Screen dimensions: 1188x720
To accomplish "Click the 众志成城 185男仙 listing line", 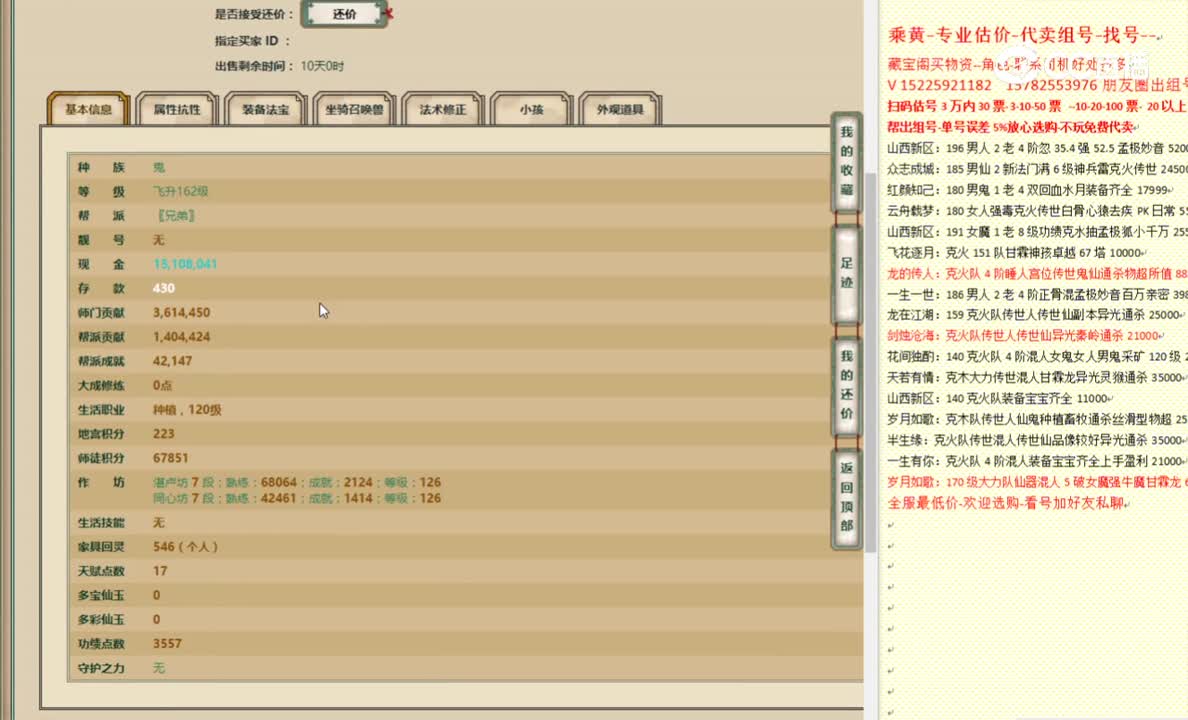I will [x=1037, y=169].
